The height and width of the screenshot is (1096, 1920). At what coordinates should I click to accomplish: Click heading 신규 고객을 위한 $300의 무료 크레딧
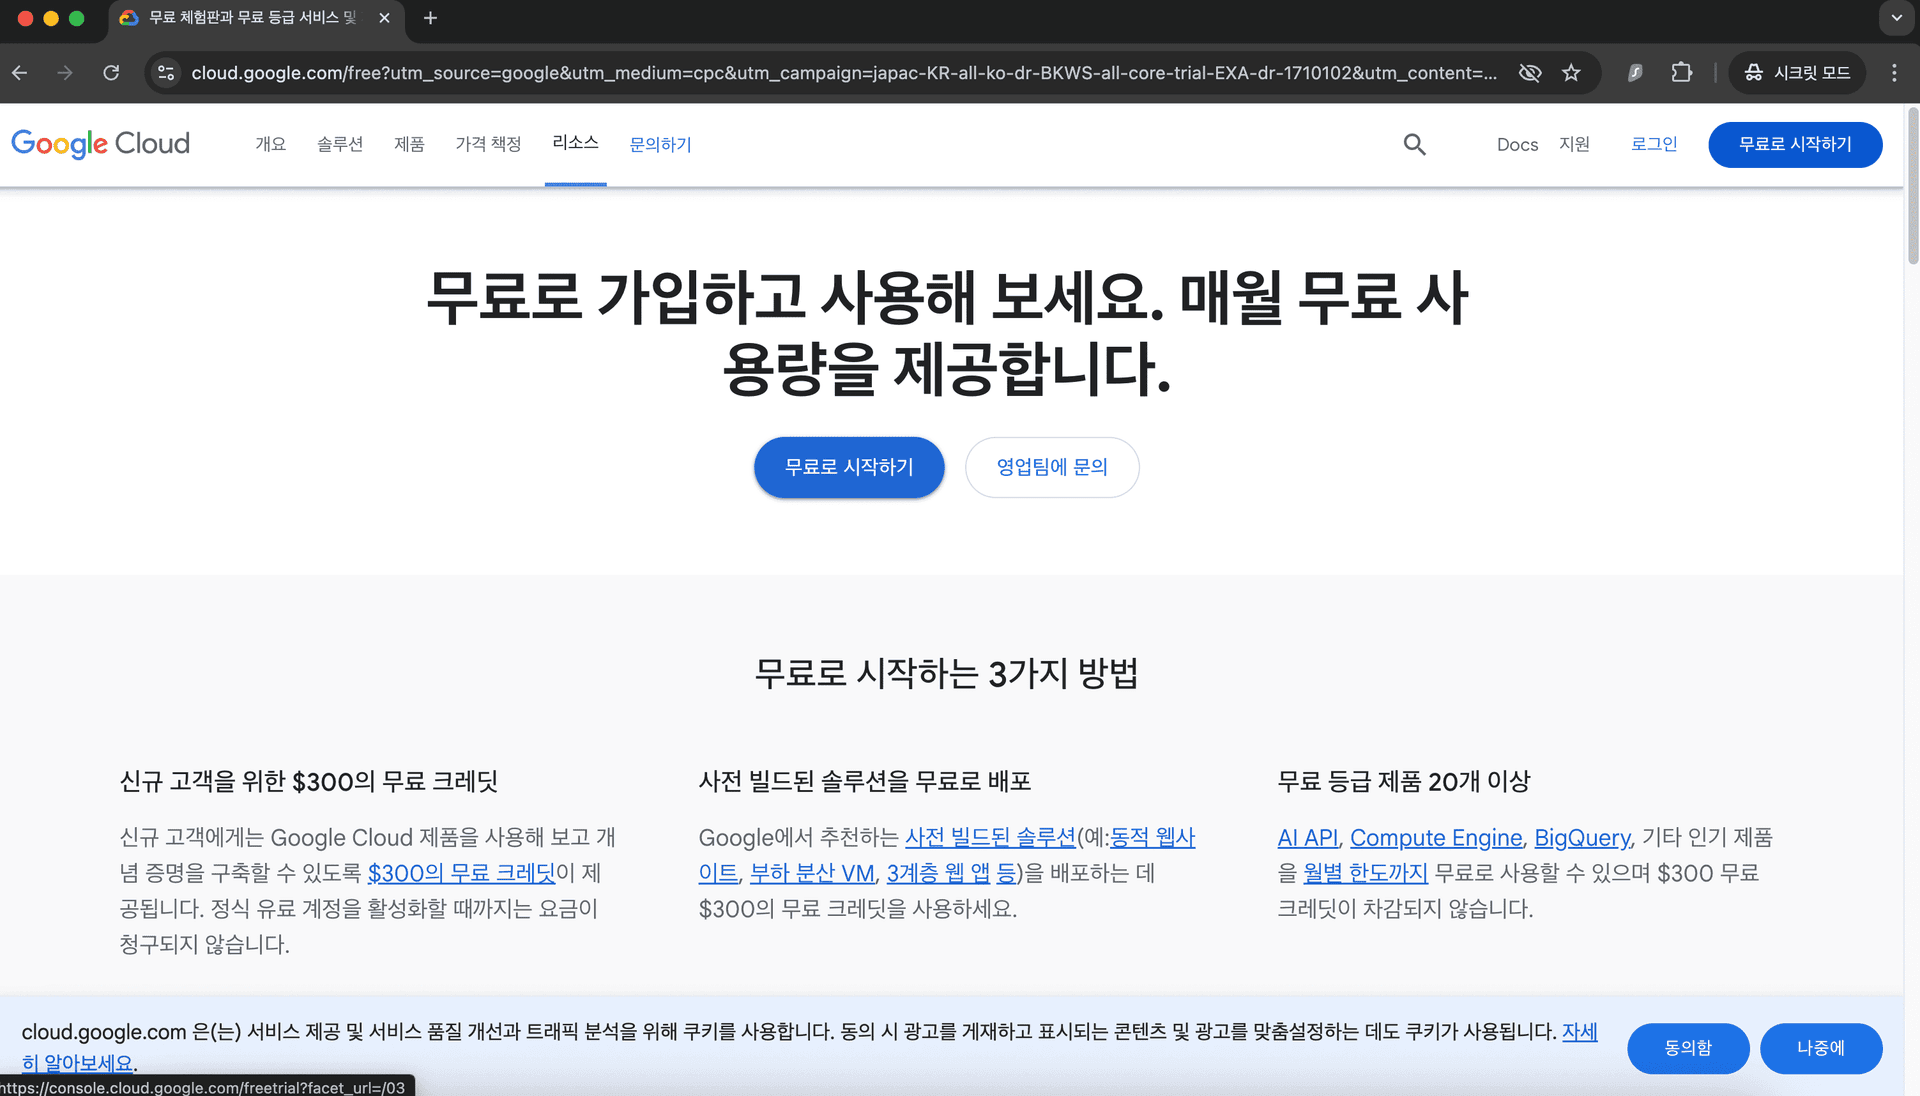tap(308, 781)
